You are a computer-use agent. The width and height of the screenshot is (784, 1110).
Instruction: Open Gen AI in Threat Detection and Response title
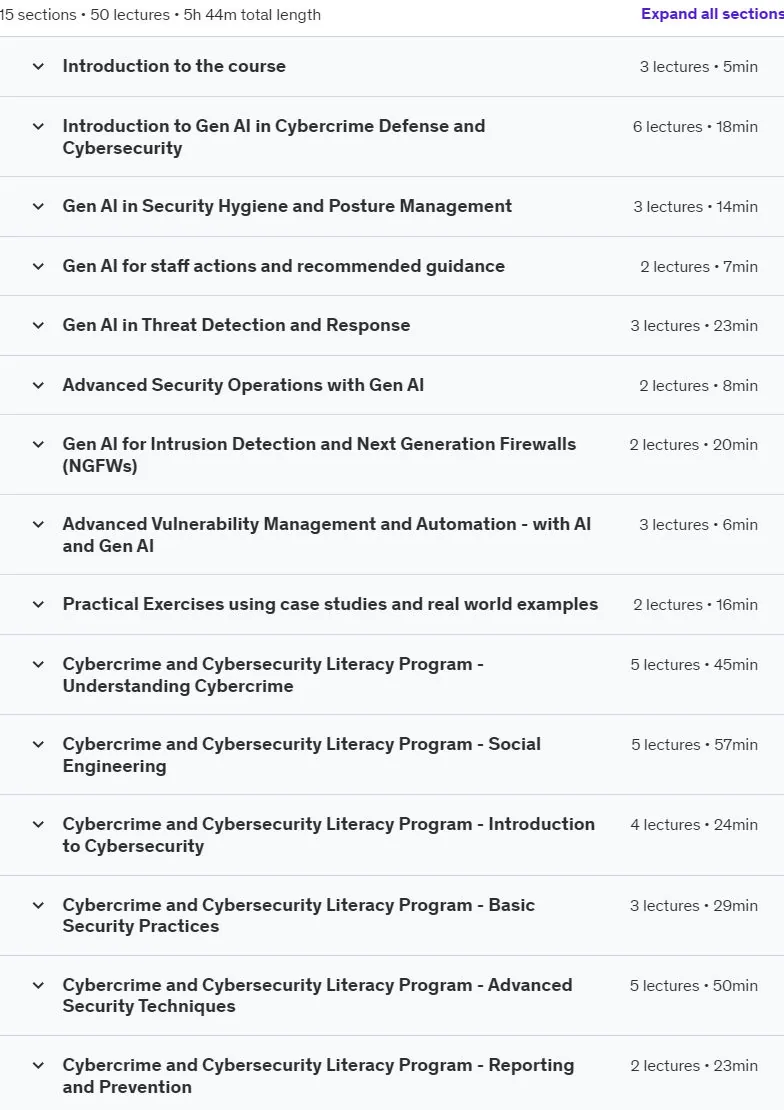237,325
